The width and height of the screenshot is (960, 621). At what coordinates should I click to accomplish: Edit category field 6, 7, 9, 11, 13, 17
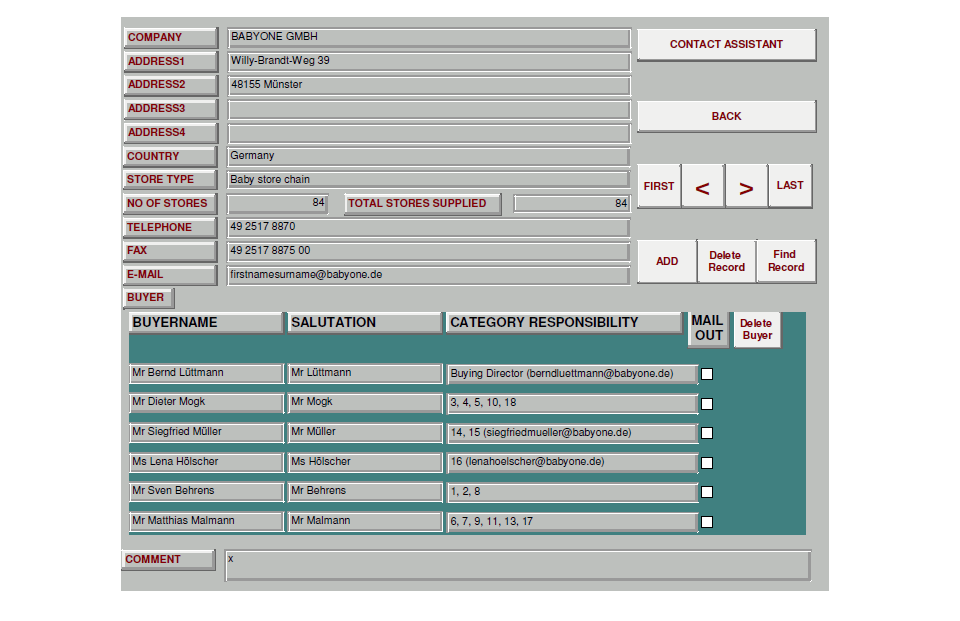(x=572, y=522)
